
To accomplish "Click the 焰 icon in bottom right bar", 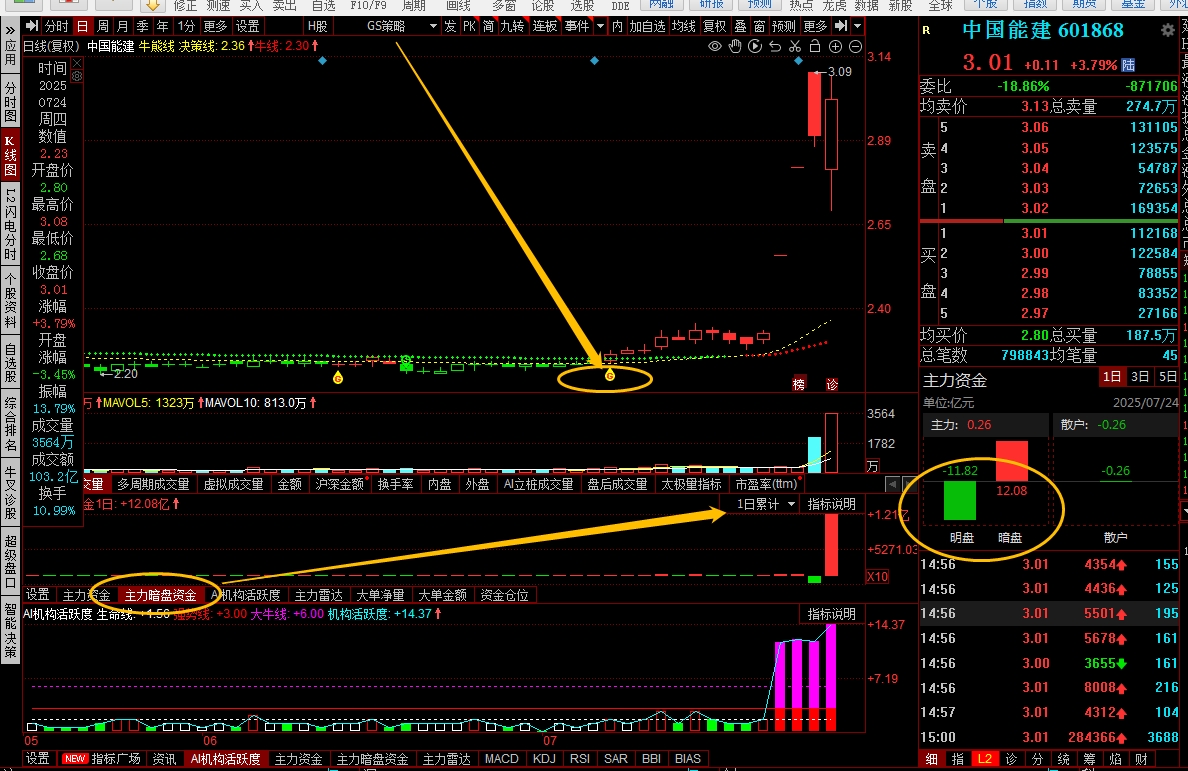I will pos(1115,759).
